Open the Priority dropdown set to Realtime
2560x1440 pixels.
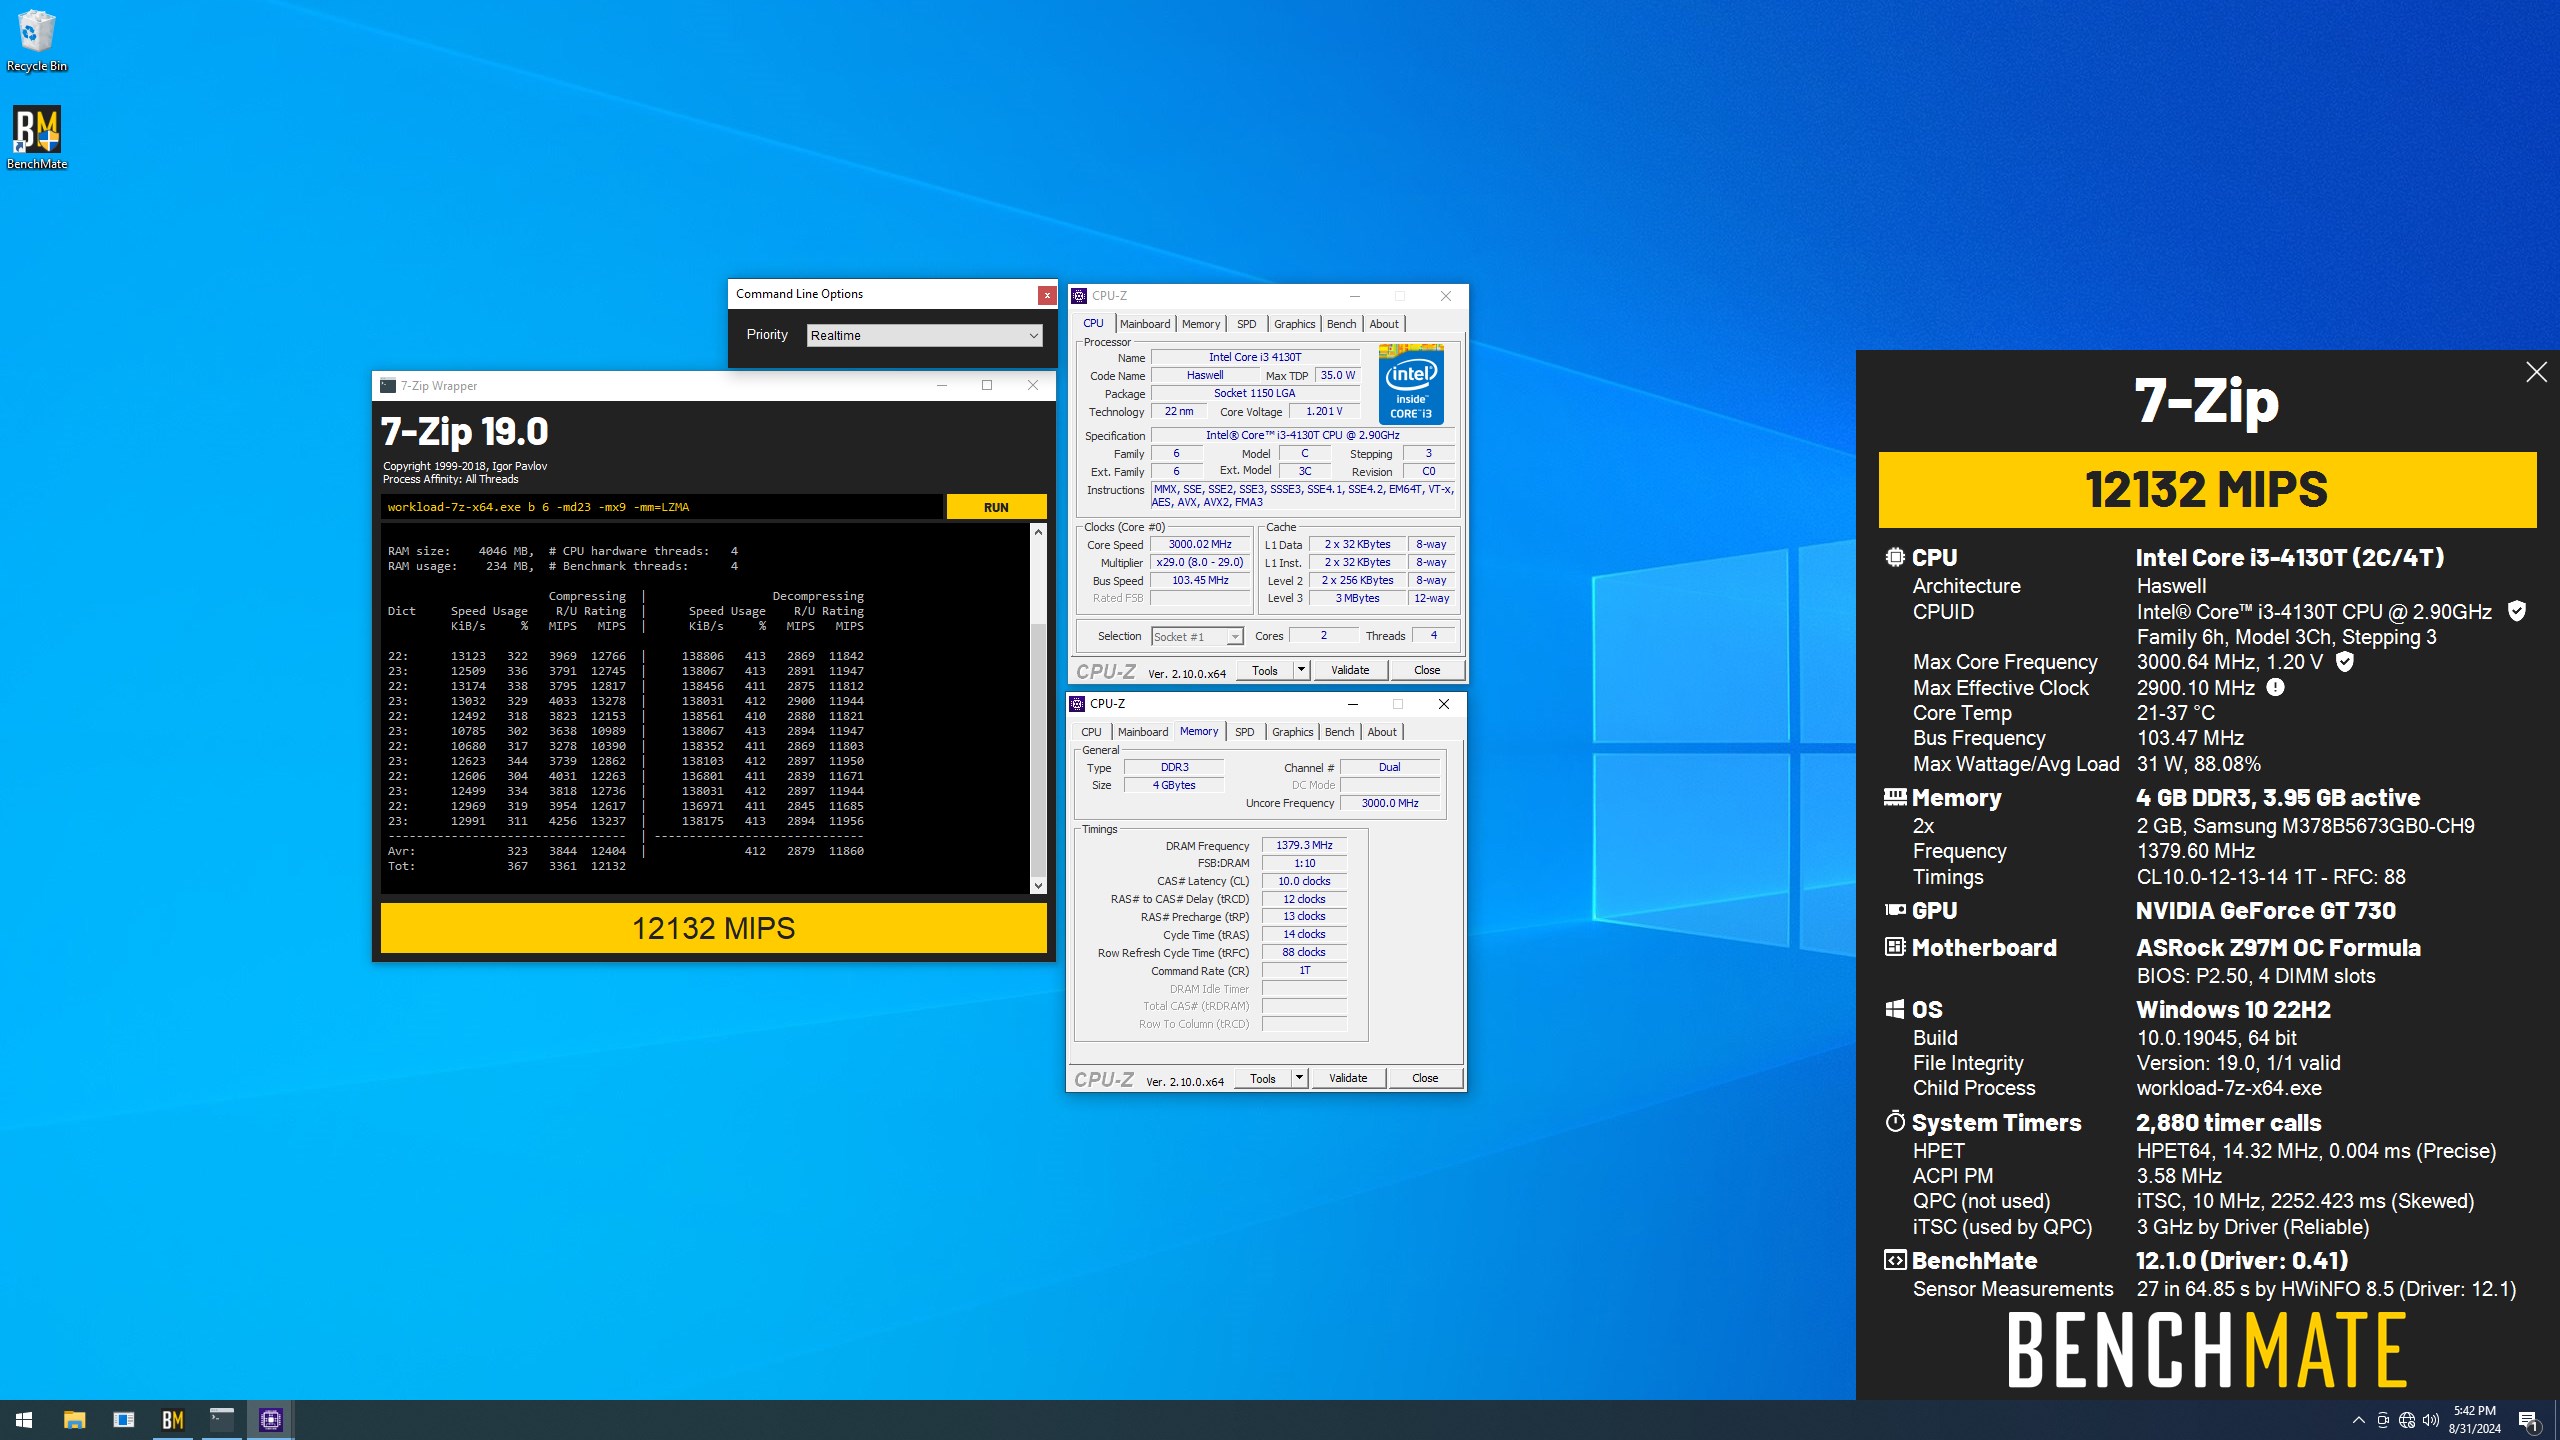(924, 335)
